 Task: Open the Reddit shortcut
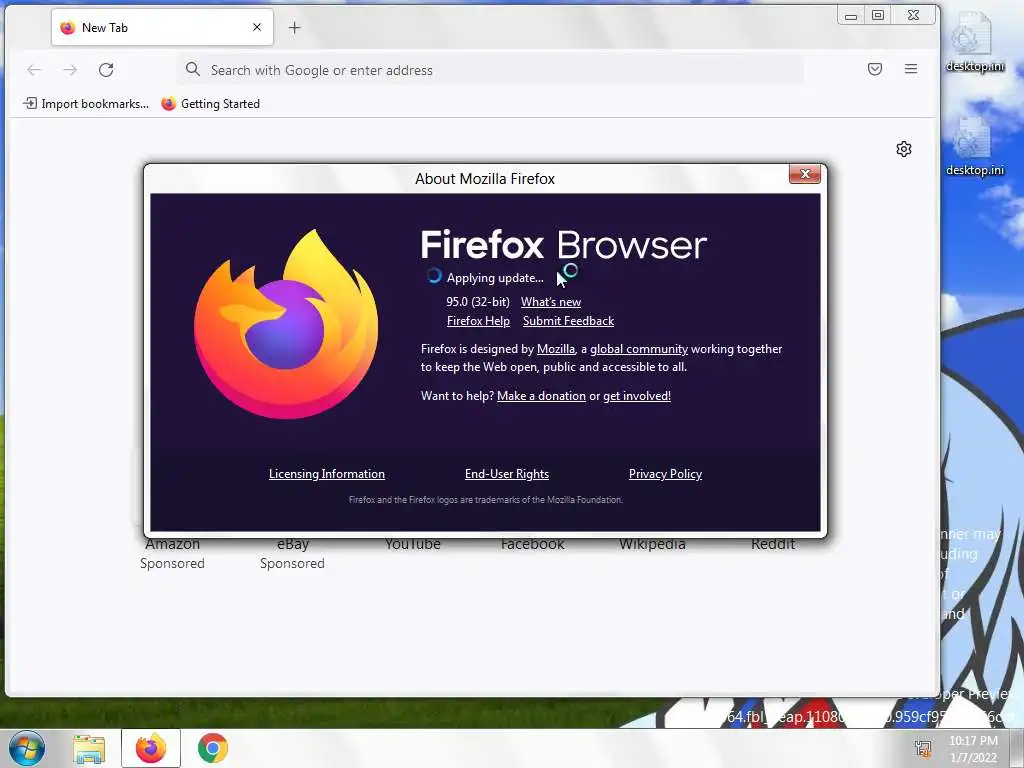[773, 545]
